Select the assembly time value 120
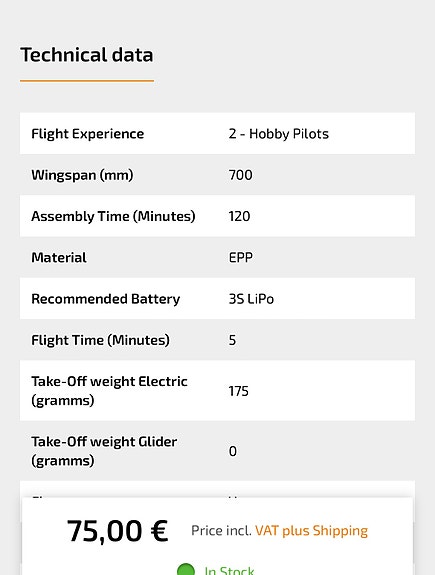 point(240,216)
